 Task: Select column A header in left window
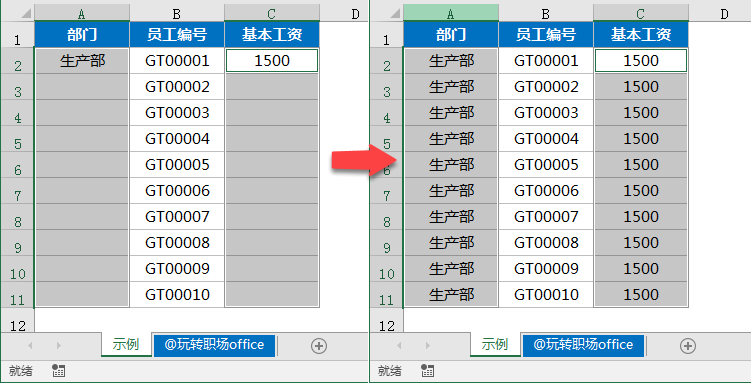click(x=82, y=13)
